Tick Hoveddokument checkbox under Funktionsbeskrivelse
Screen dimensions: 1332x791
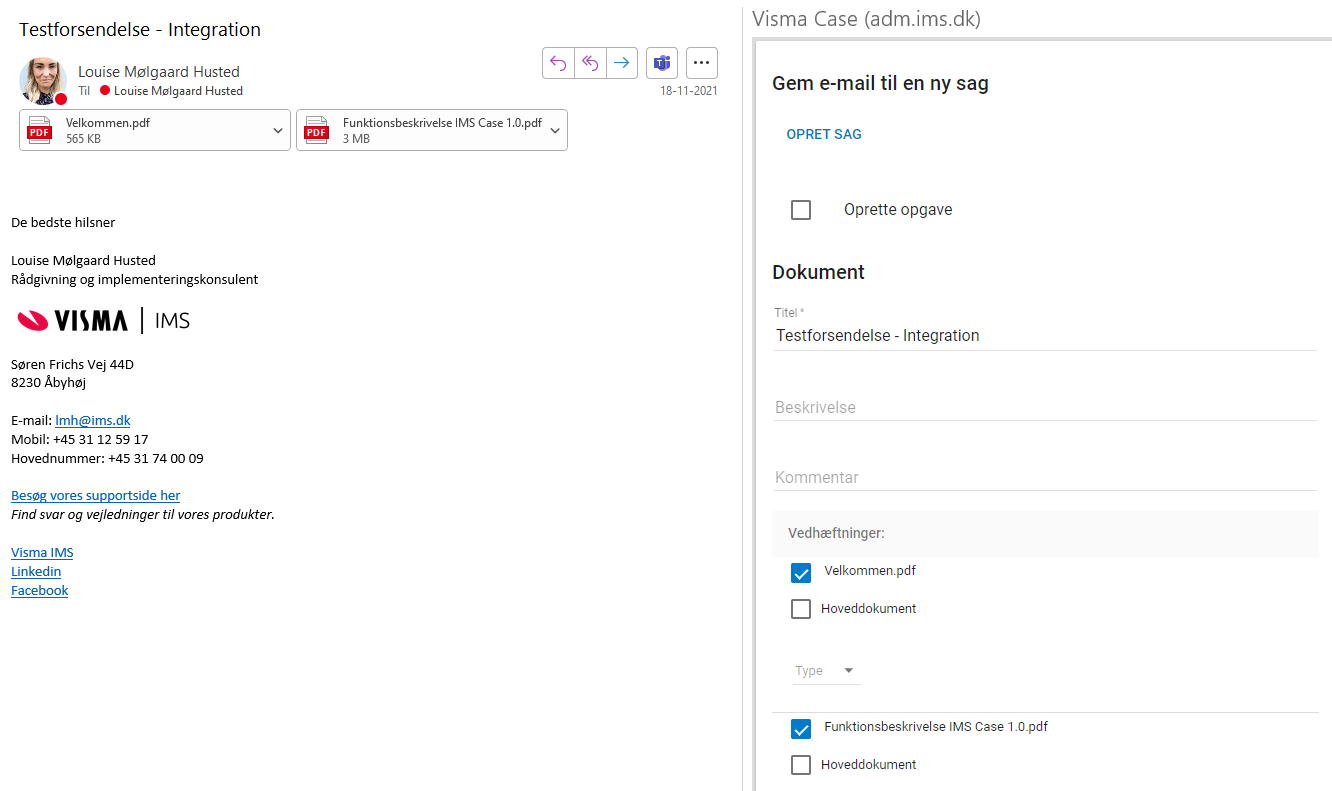tap(801, 765)
